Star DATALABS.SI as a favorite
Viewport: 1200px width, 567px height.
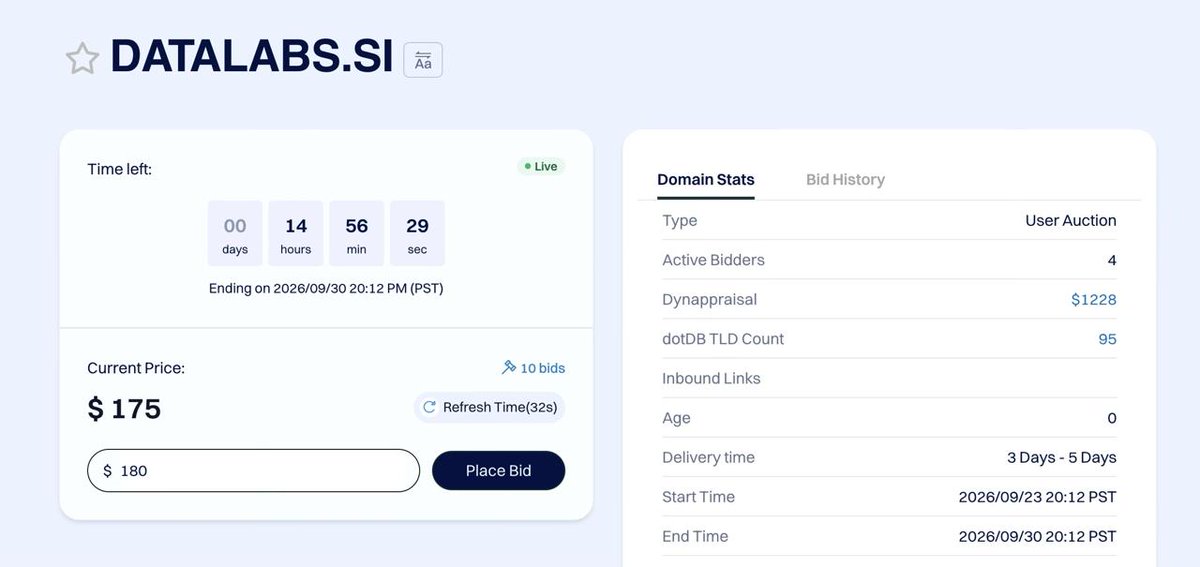point(82,59)
